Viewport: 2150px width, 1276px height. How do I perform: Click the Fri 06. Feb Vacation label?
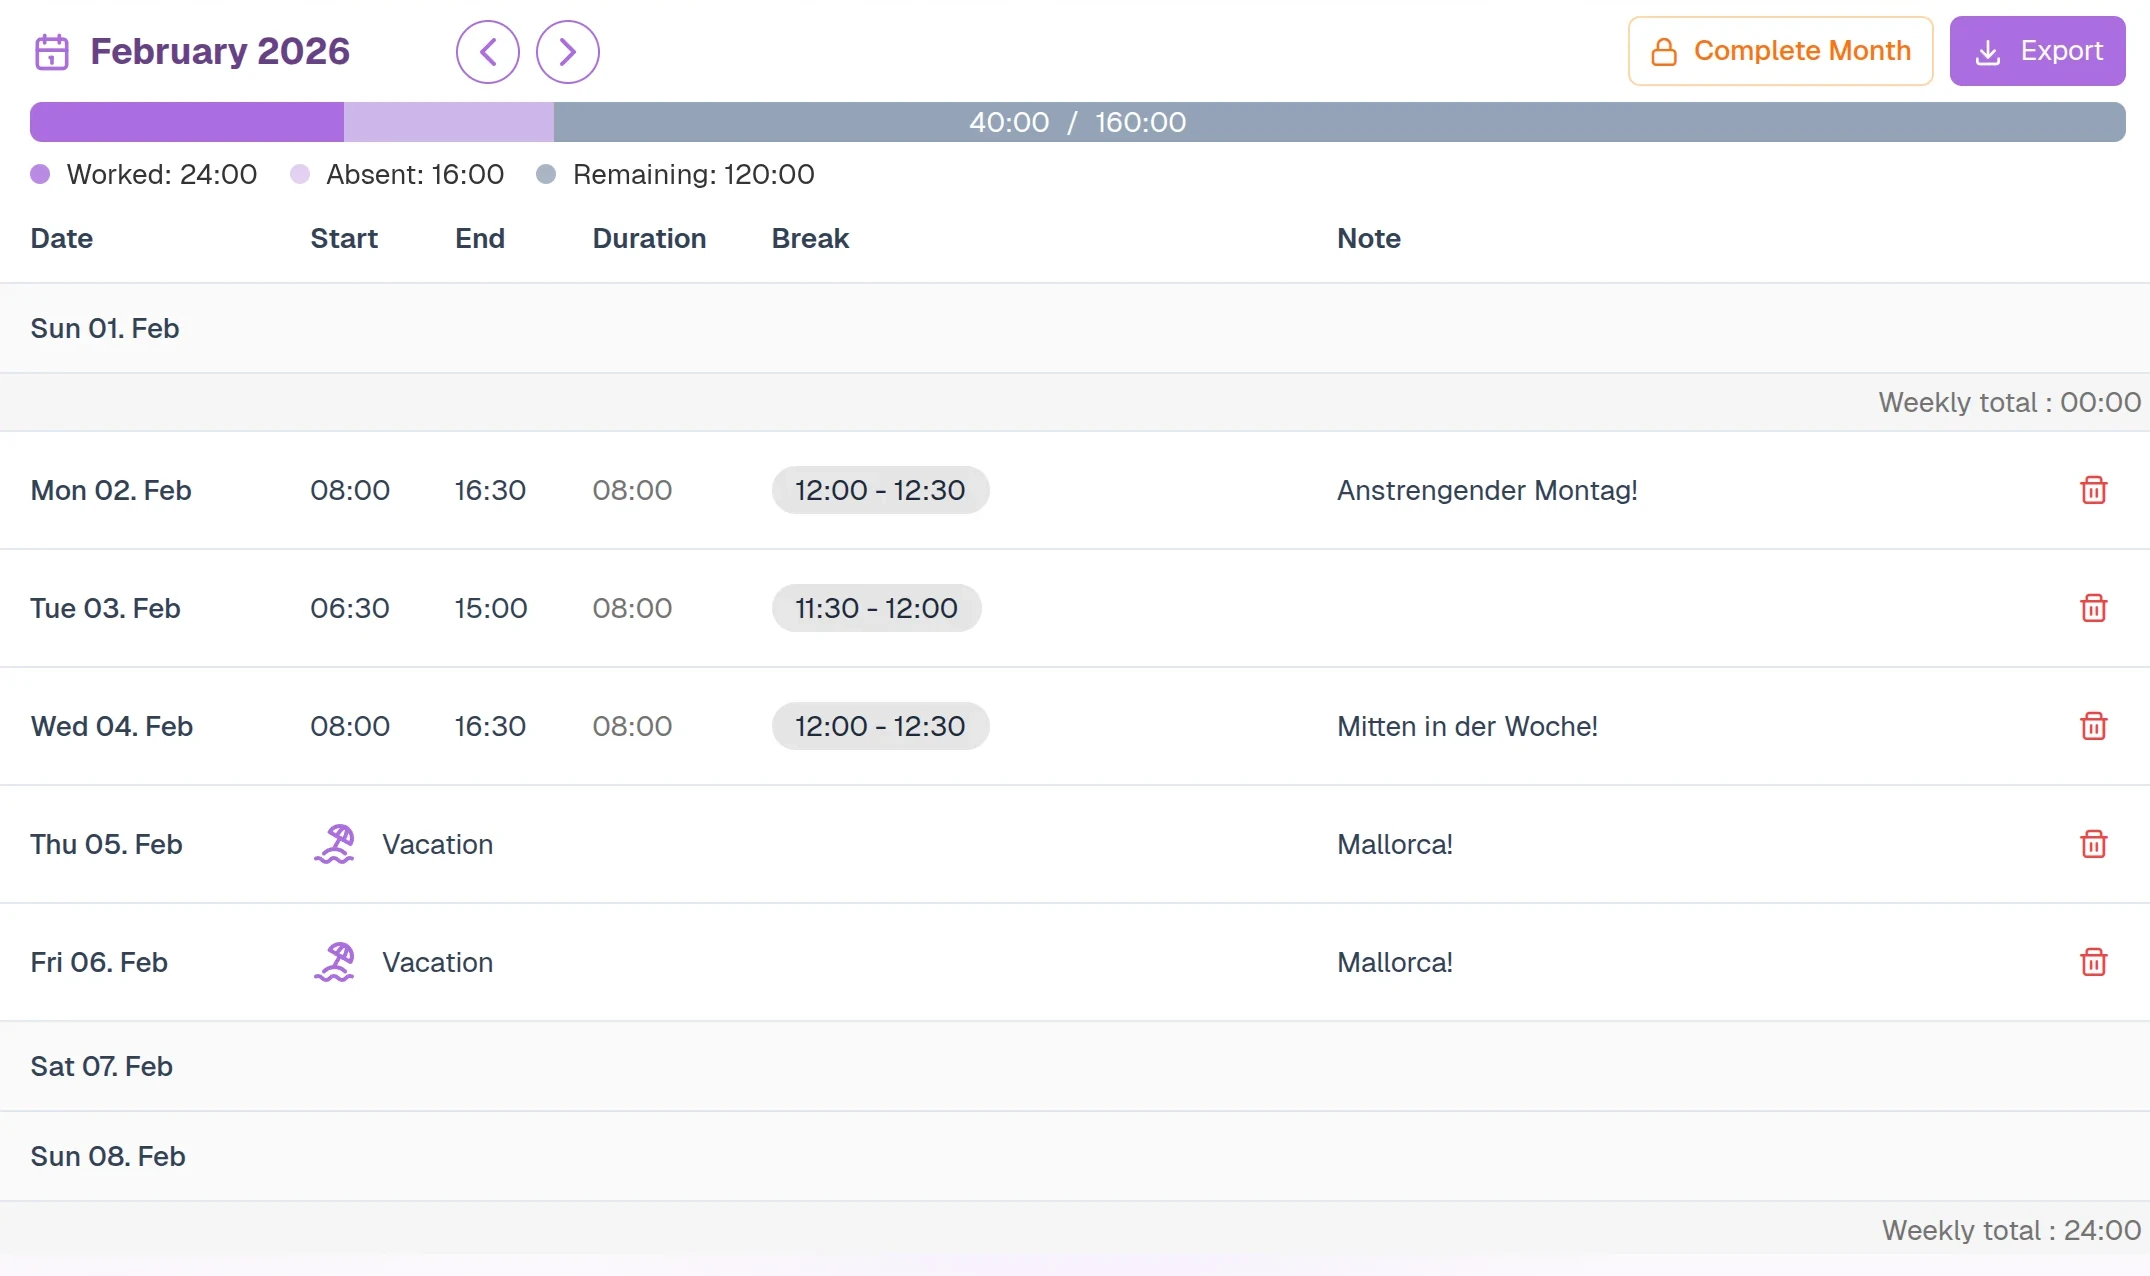[437, 962]
